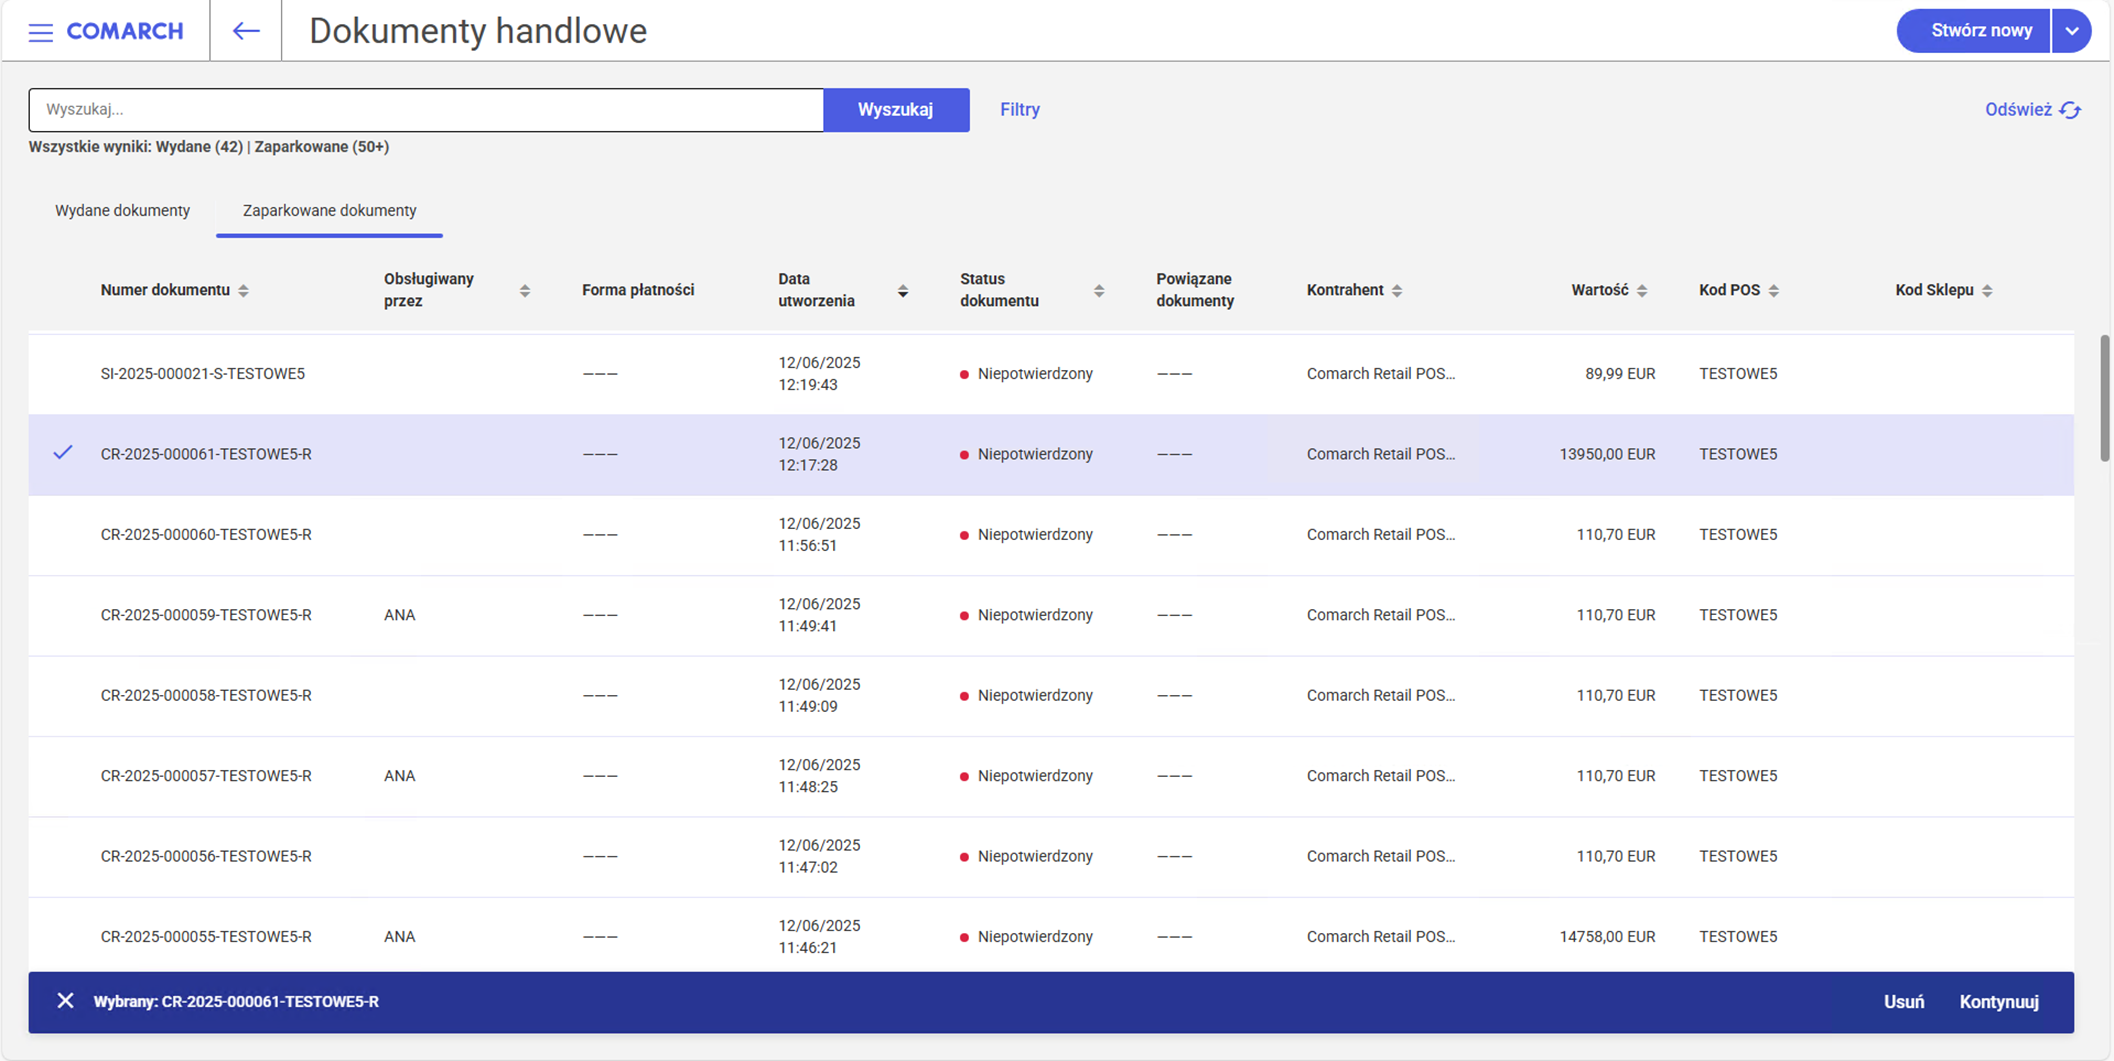Click the Dokumenty handlowe page title
The height and width of the screenshot is (1061, 2114).
click(x=478, y=31)
